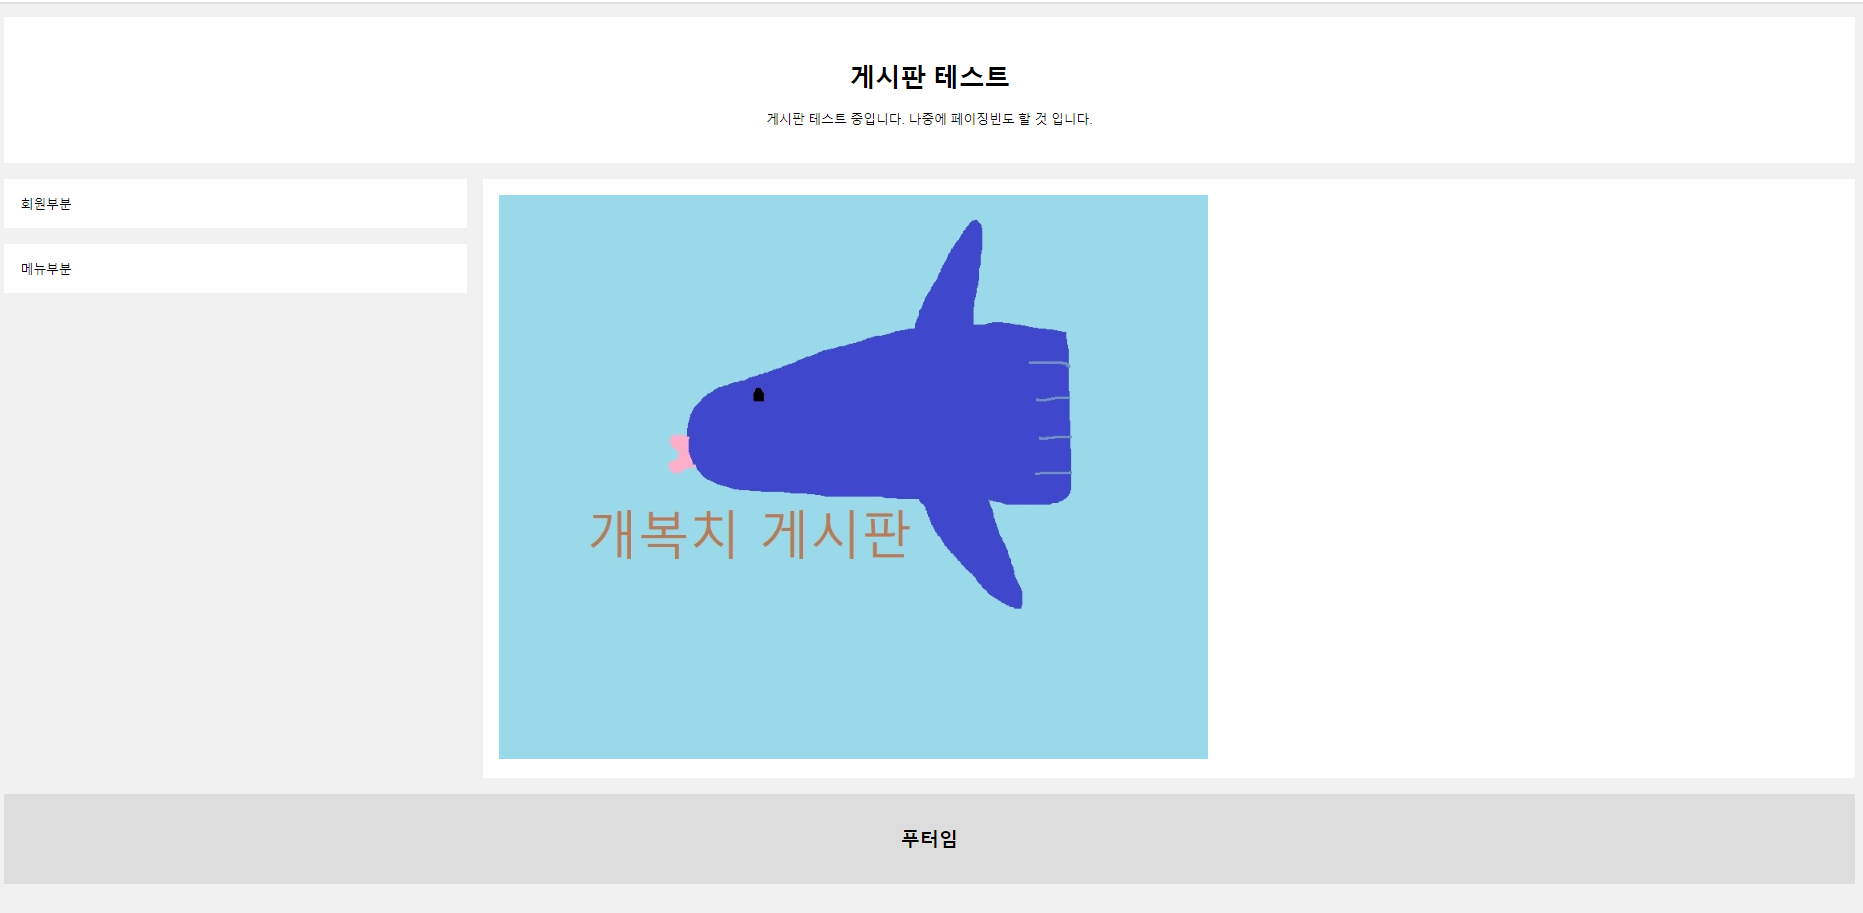Select the "회원부분" sidebar box
The width and height of the screenshot is (1863, 913).
coord(235,204)
